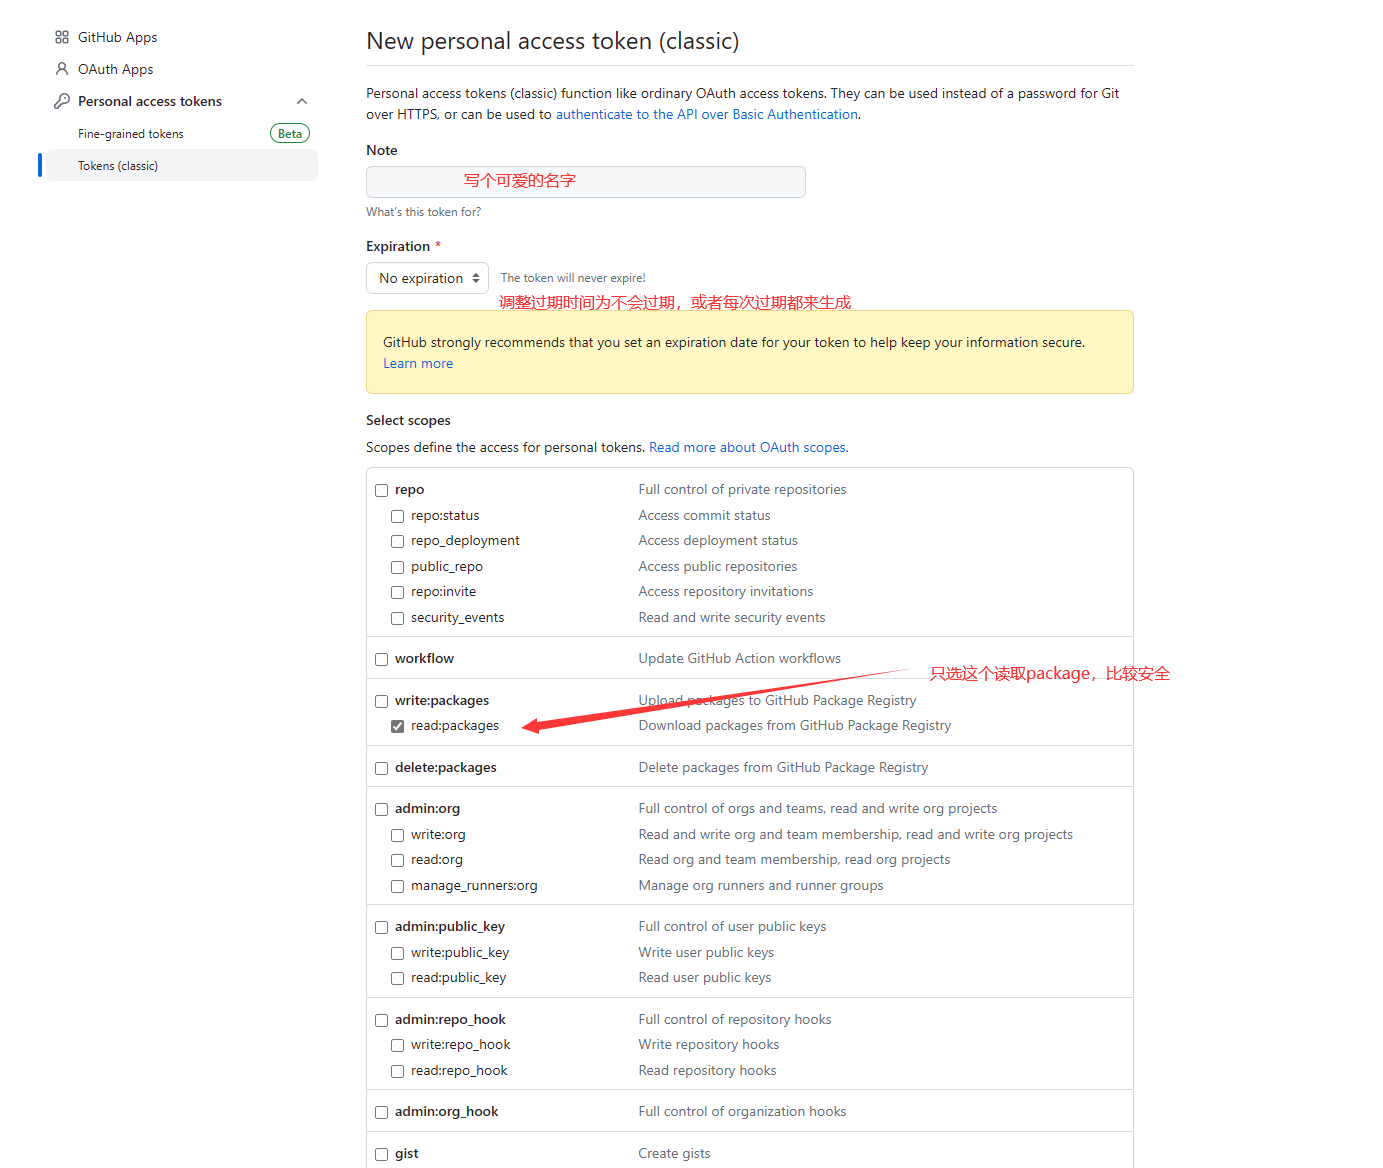Enable the admin:org_hook scope checkbox

(381, 1112)
